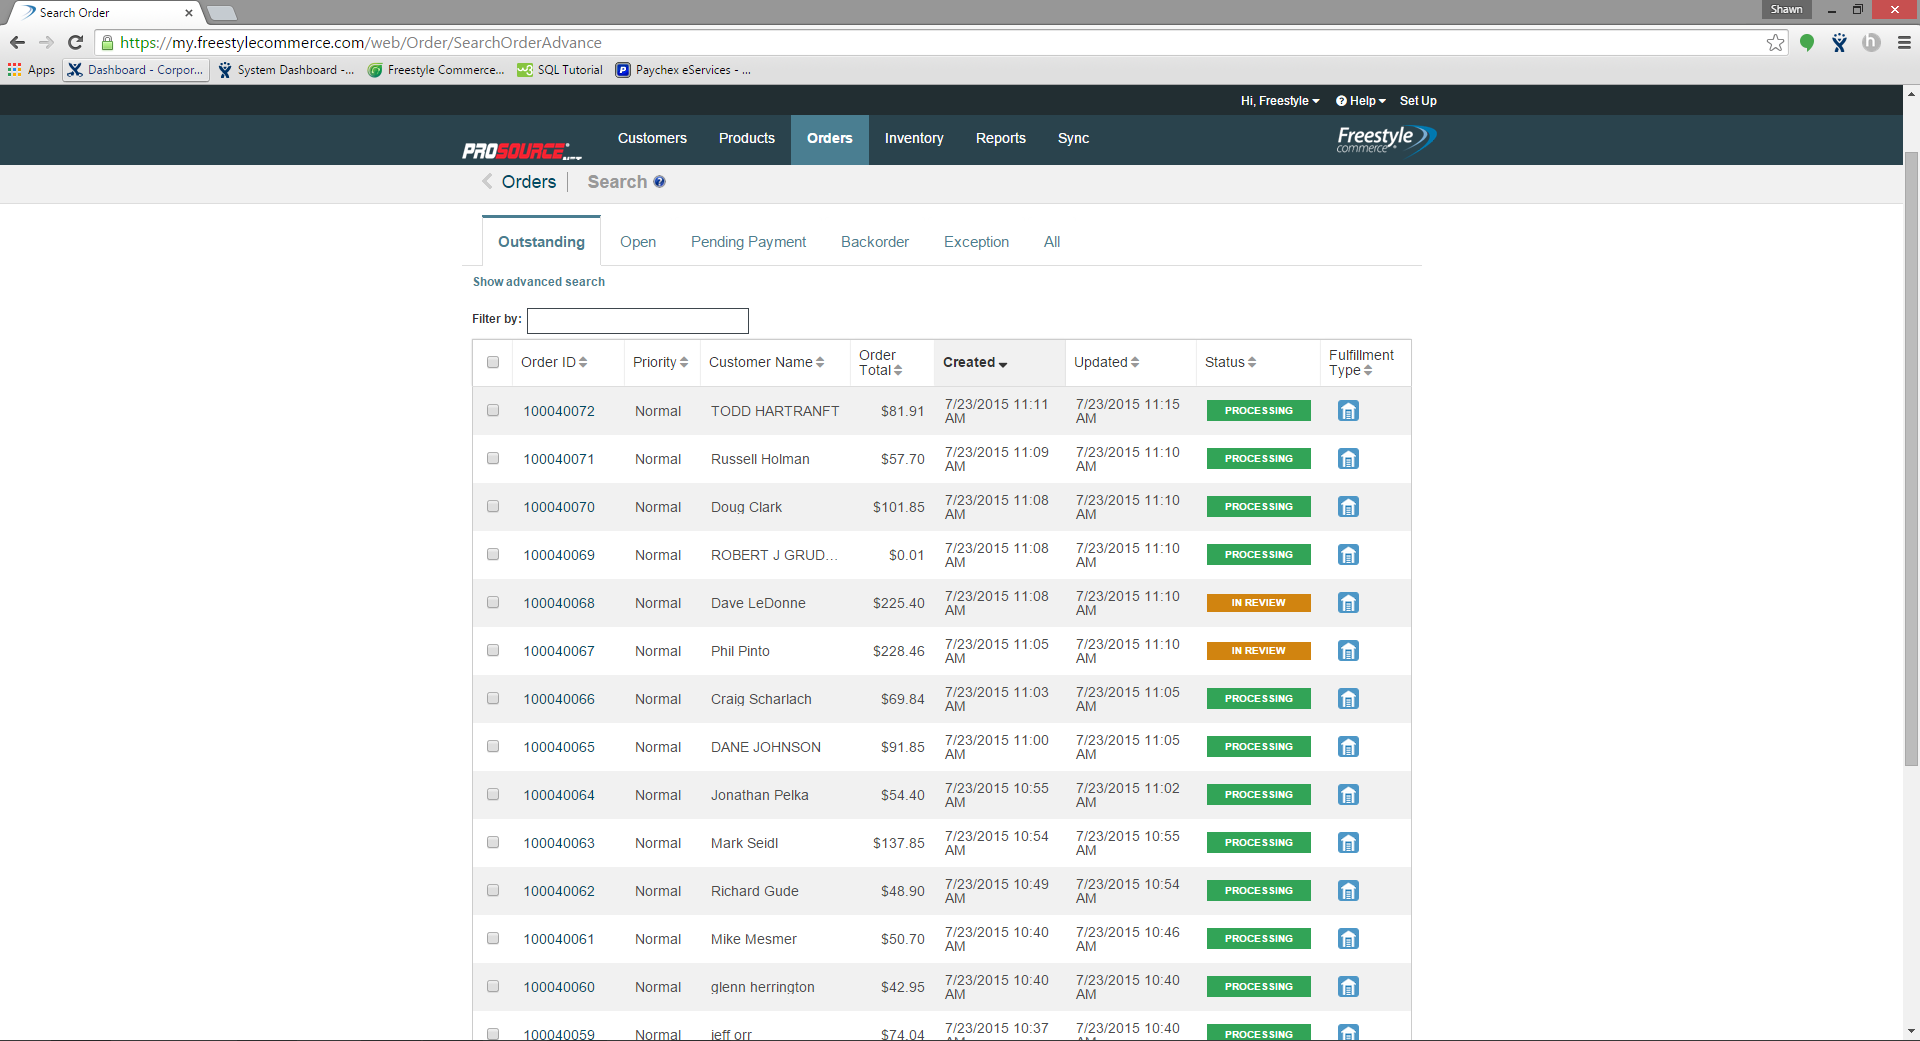This screenshot has height=1041, width=1920.
Task: Toggle the Created column sort arrow
Action: (1003, 365)
